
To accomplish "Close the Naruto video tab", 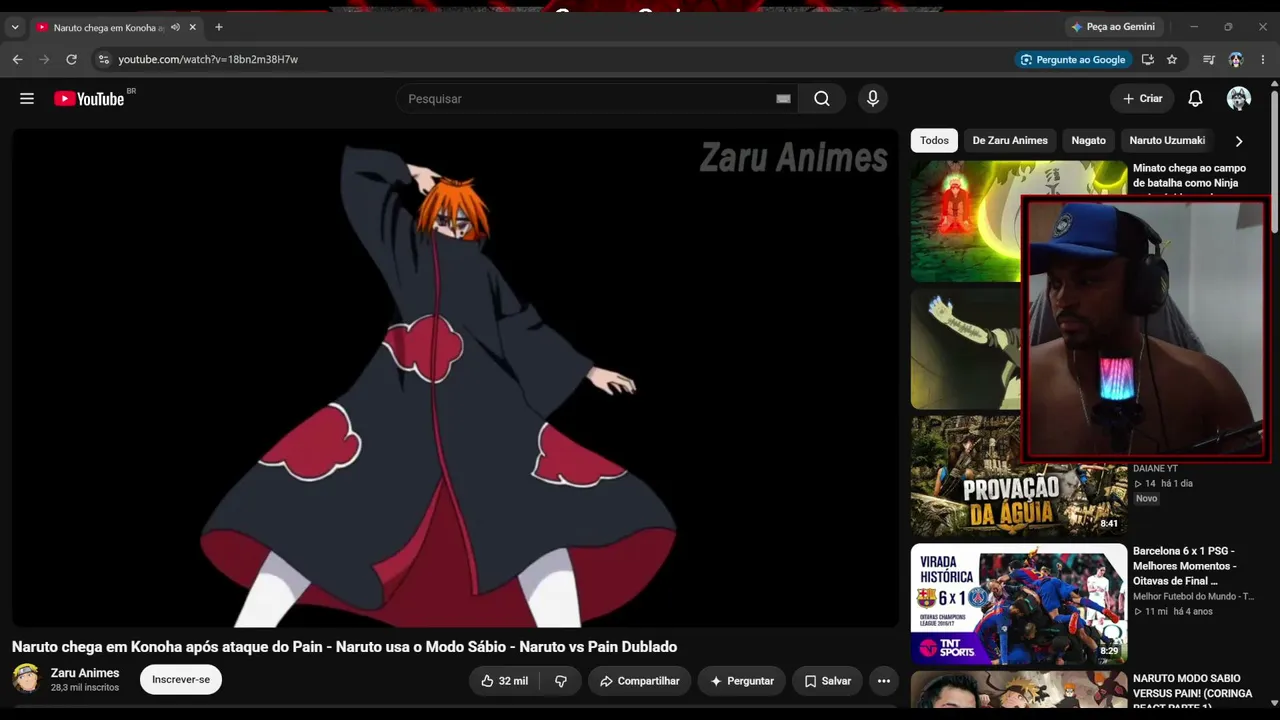I will pos(193,27).
